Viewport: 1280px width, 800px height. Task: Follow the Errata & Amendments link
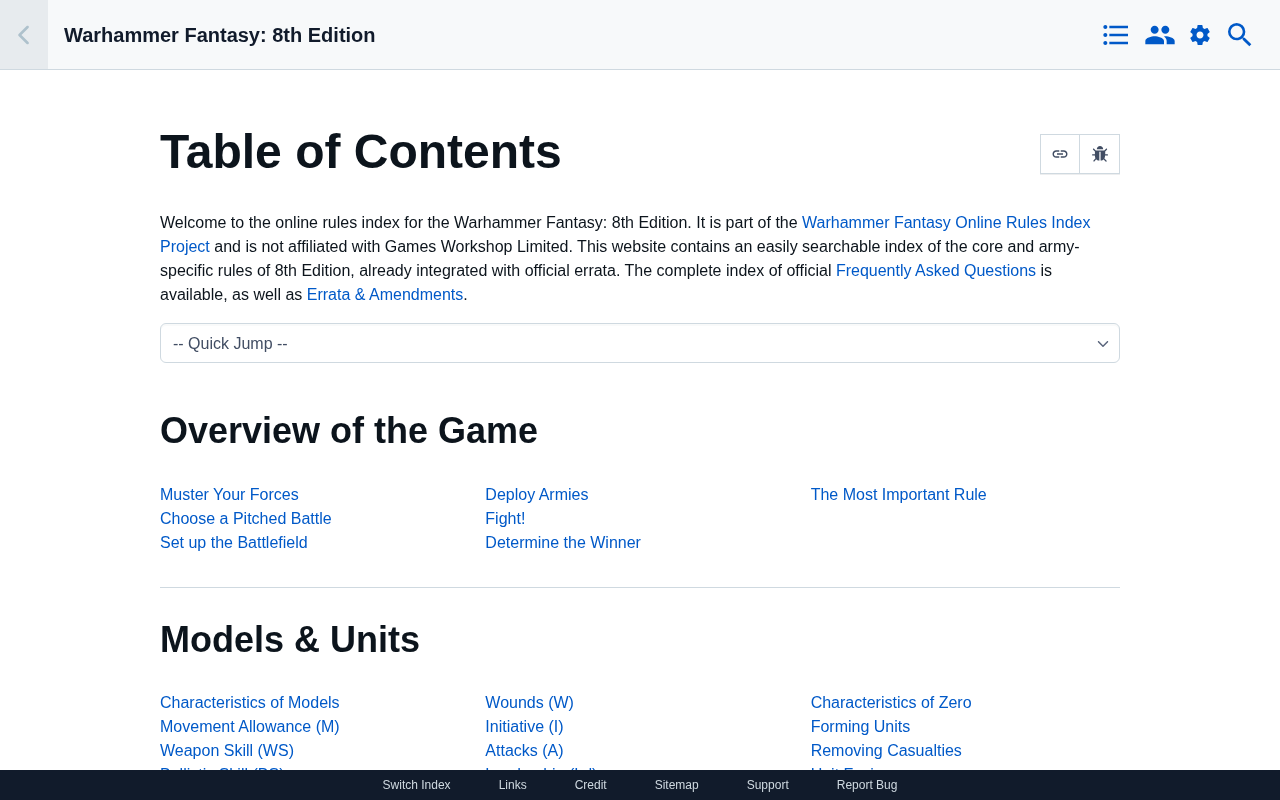coord(385,294)
